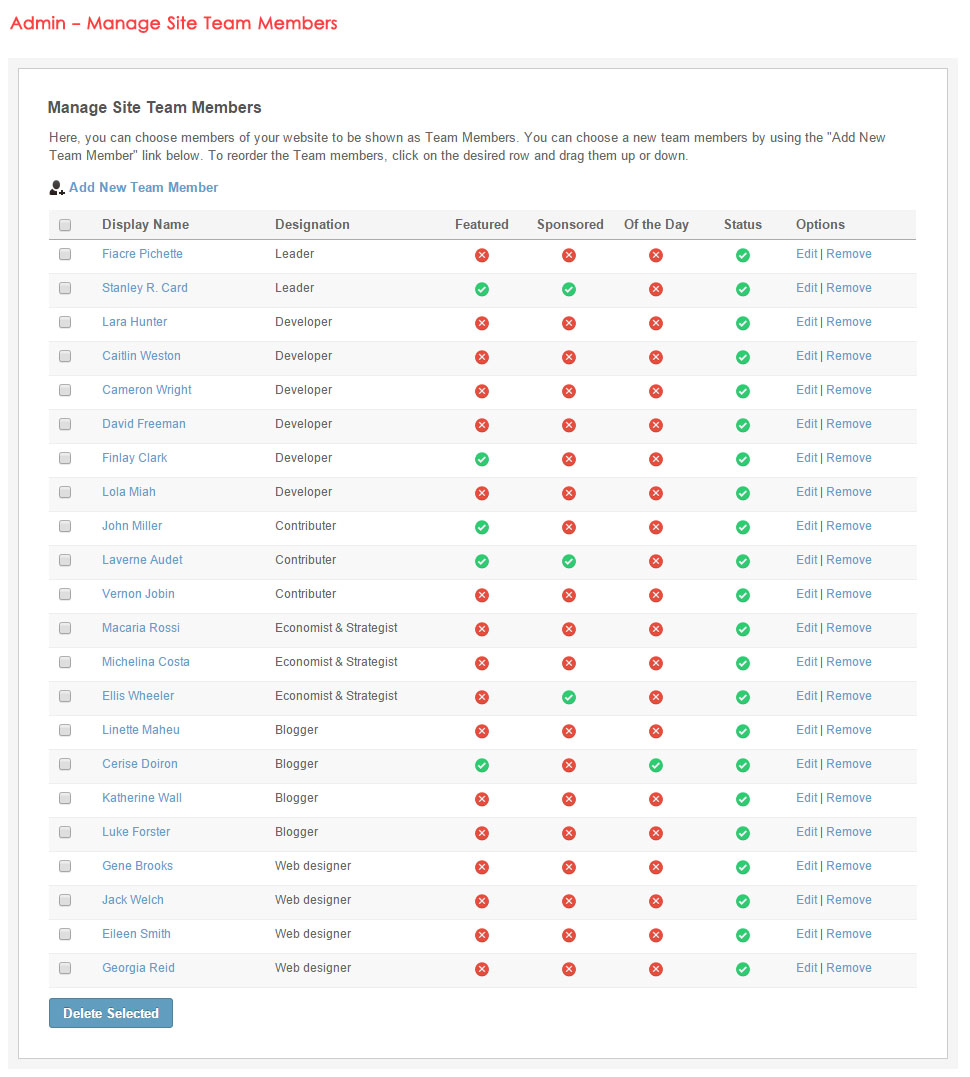Toggle Status icon for Georgia Reid

[743, 969]
